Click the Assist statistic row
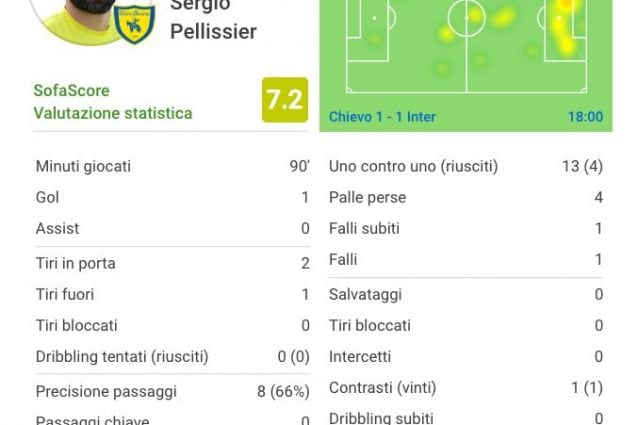This screenshot has width=638, height=425. 173,228
